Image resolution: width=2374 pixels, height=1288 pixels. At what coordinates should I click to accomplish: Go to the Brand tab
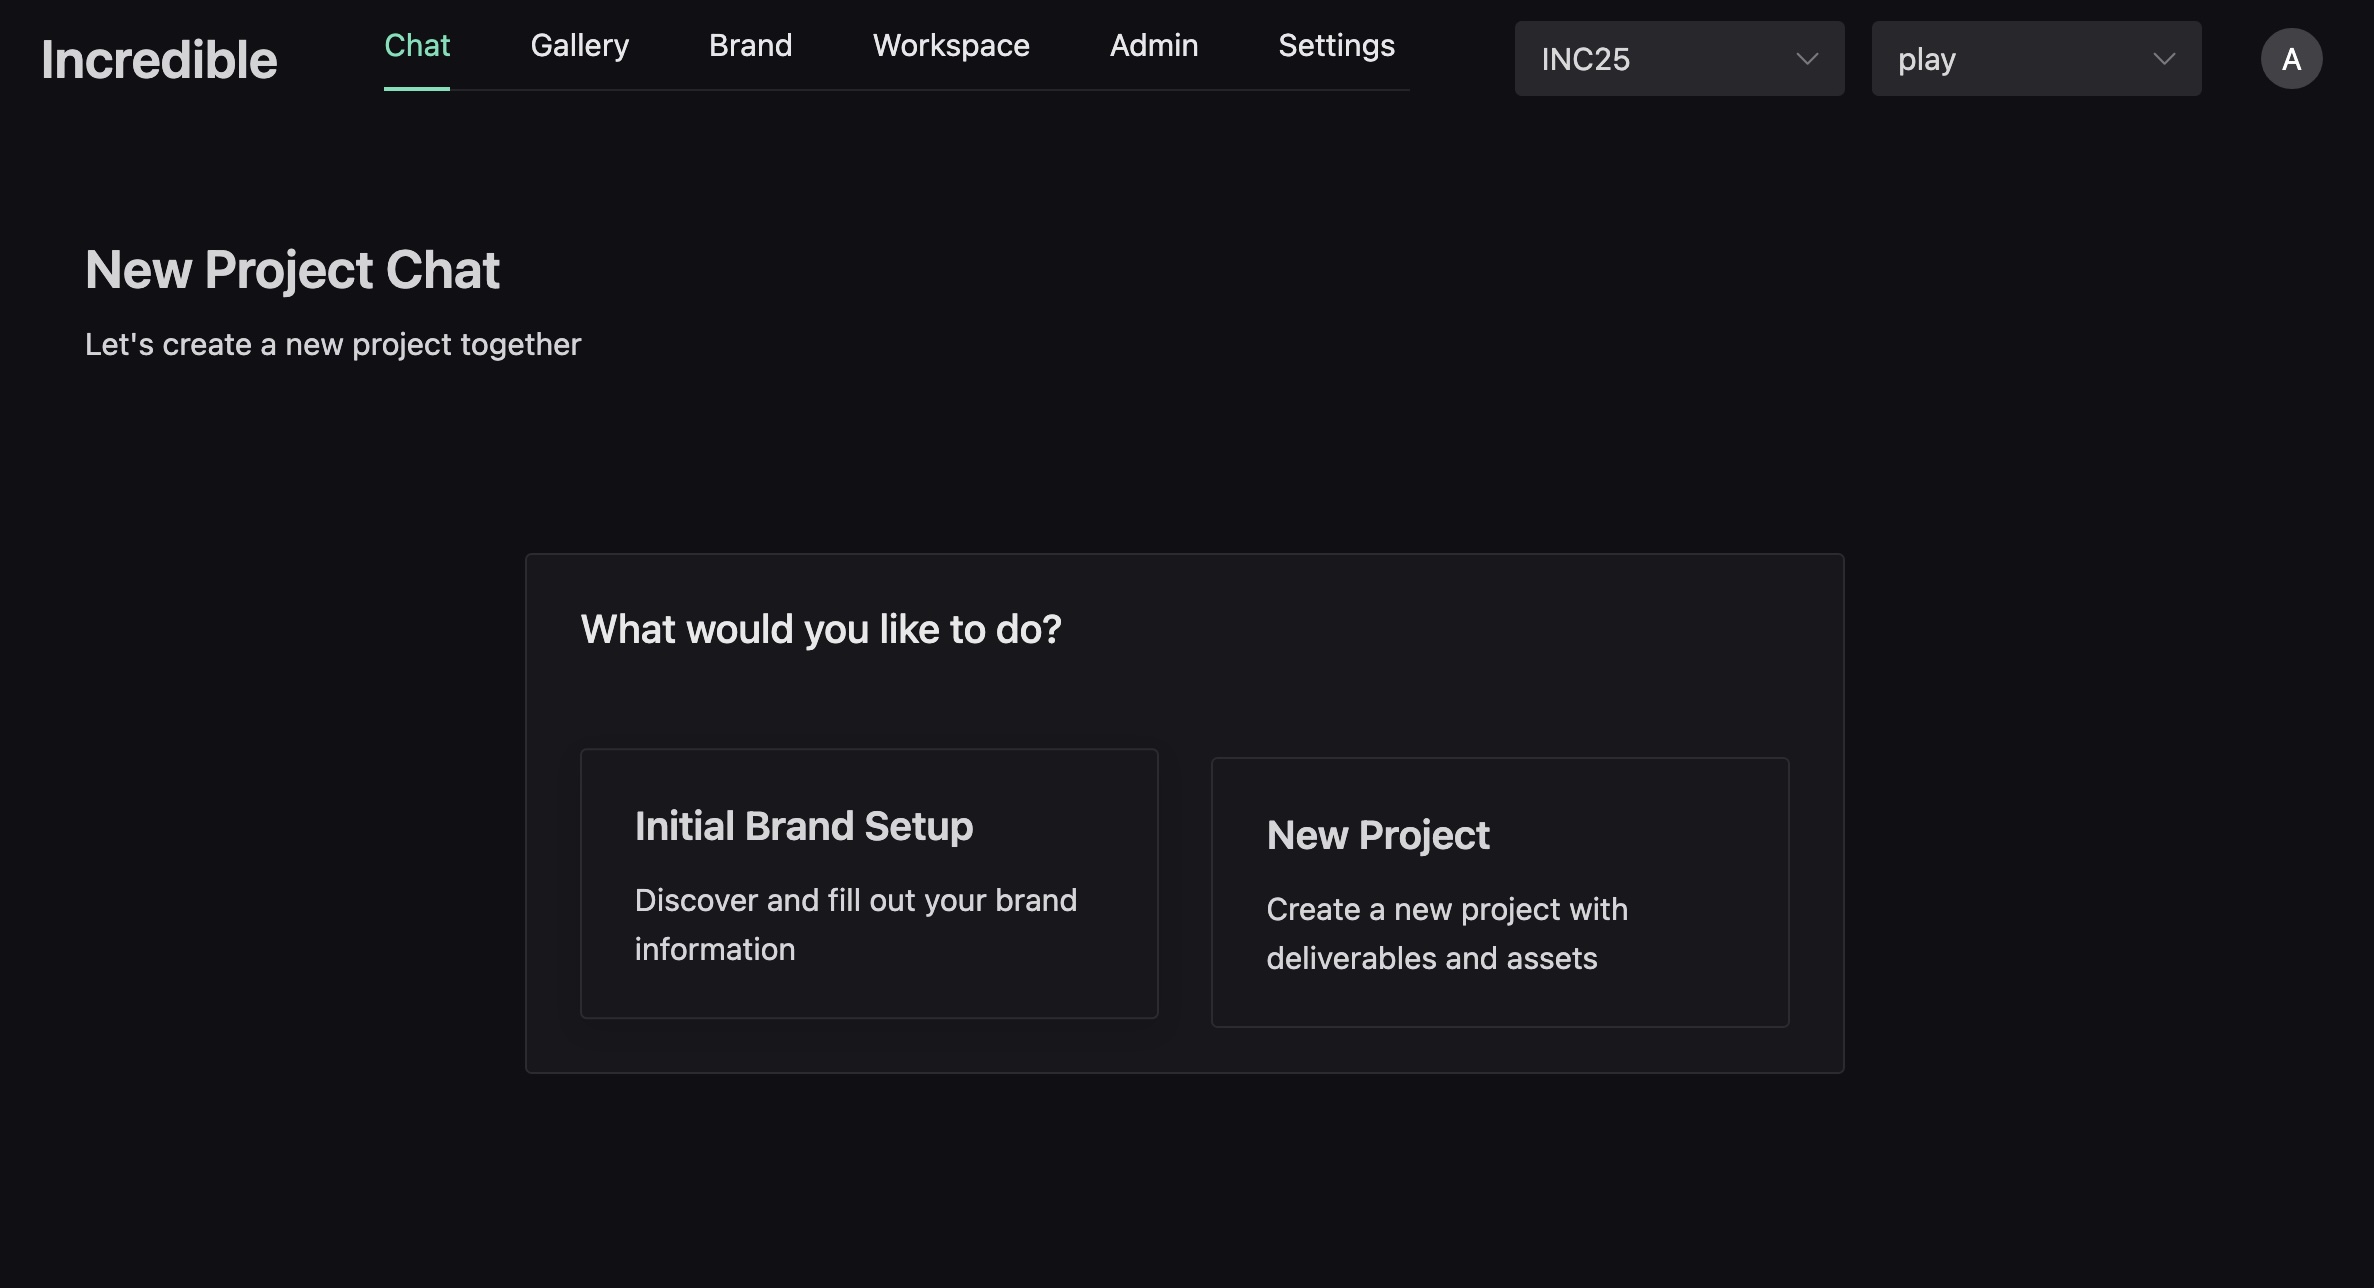tap(750, 46)
